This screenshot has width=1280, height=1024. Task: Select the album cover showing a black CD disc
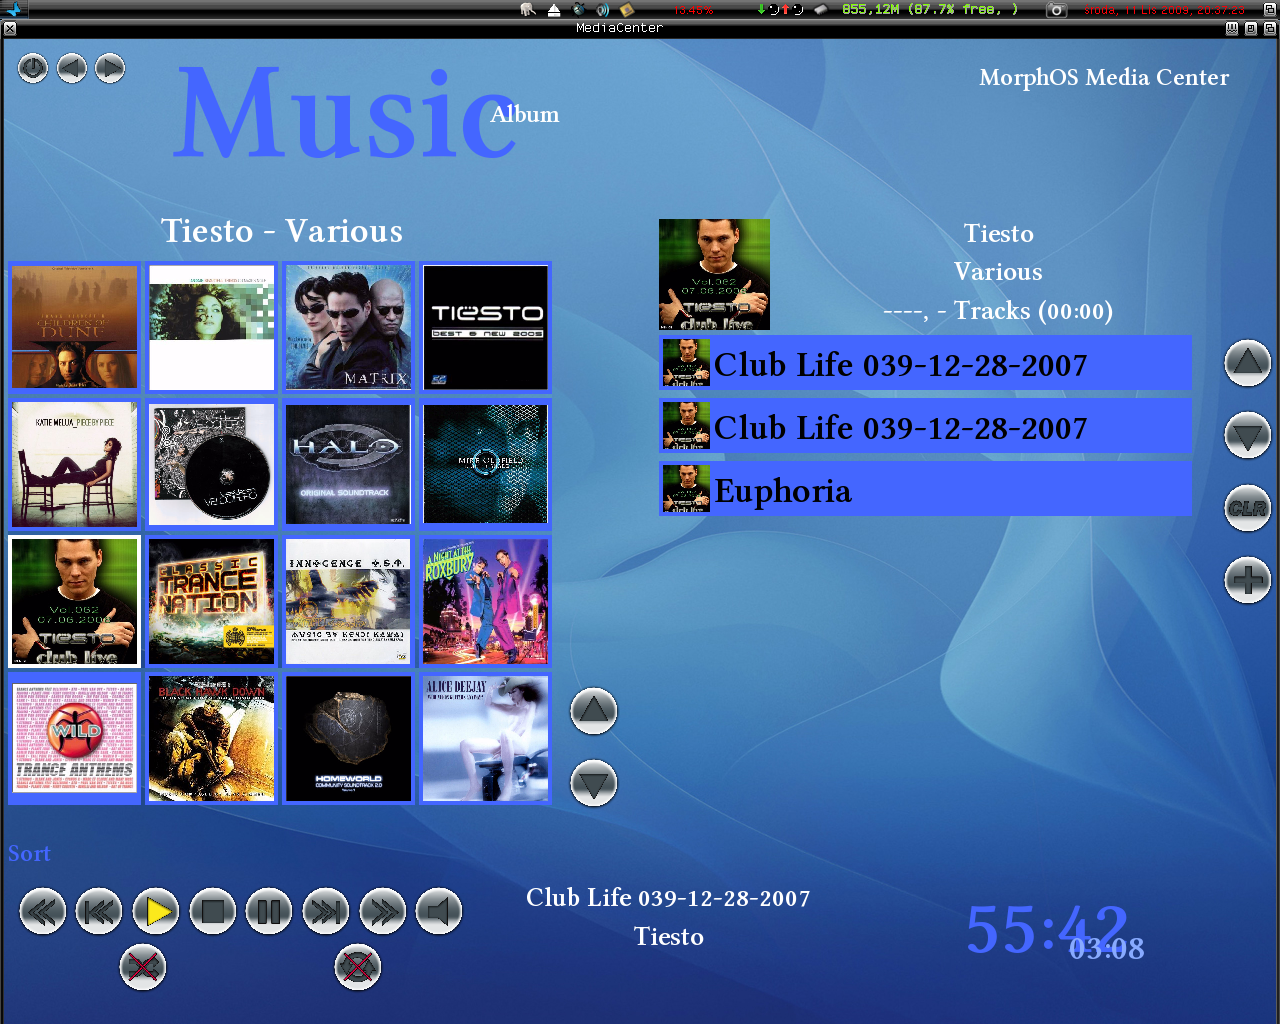coord(211,464)
